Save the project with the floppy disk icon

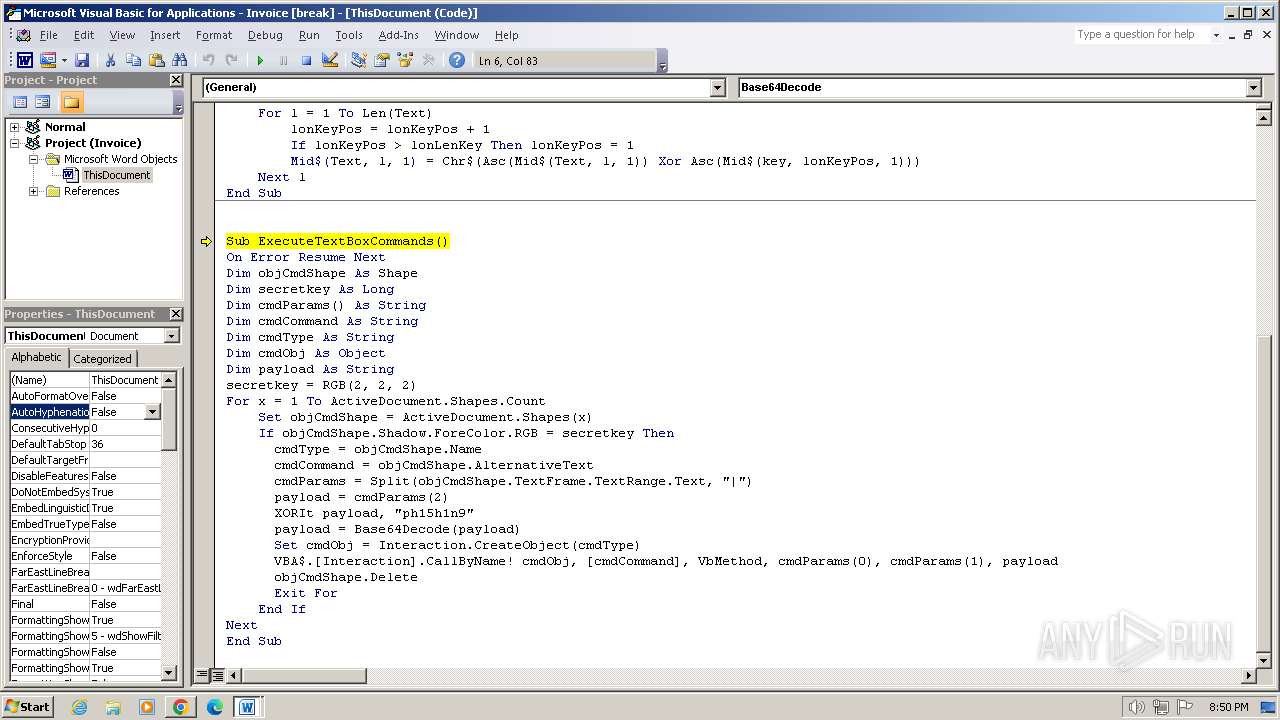tap(82, 61)
